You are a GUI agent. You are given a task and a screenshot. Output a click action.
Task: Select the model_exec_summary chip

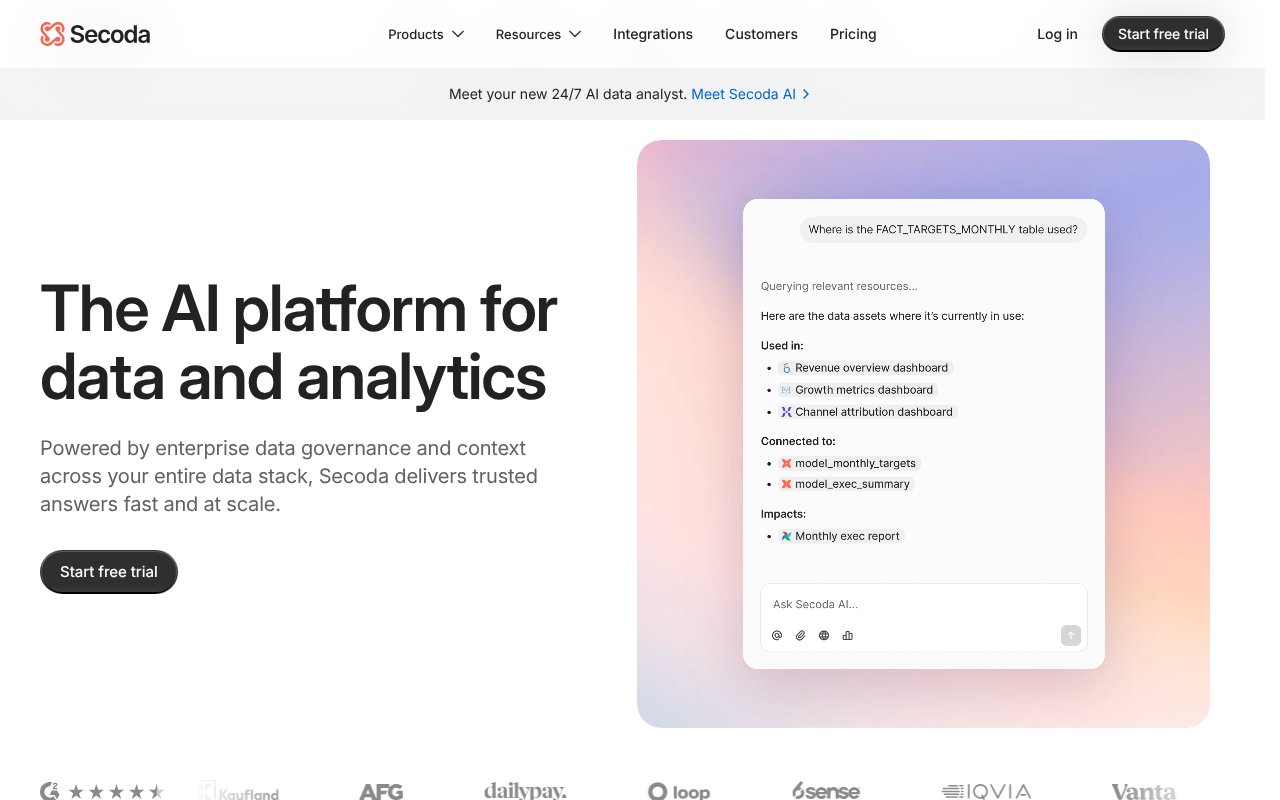click(846, 483)
